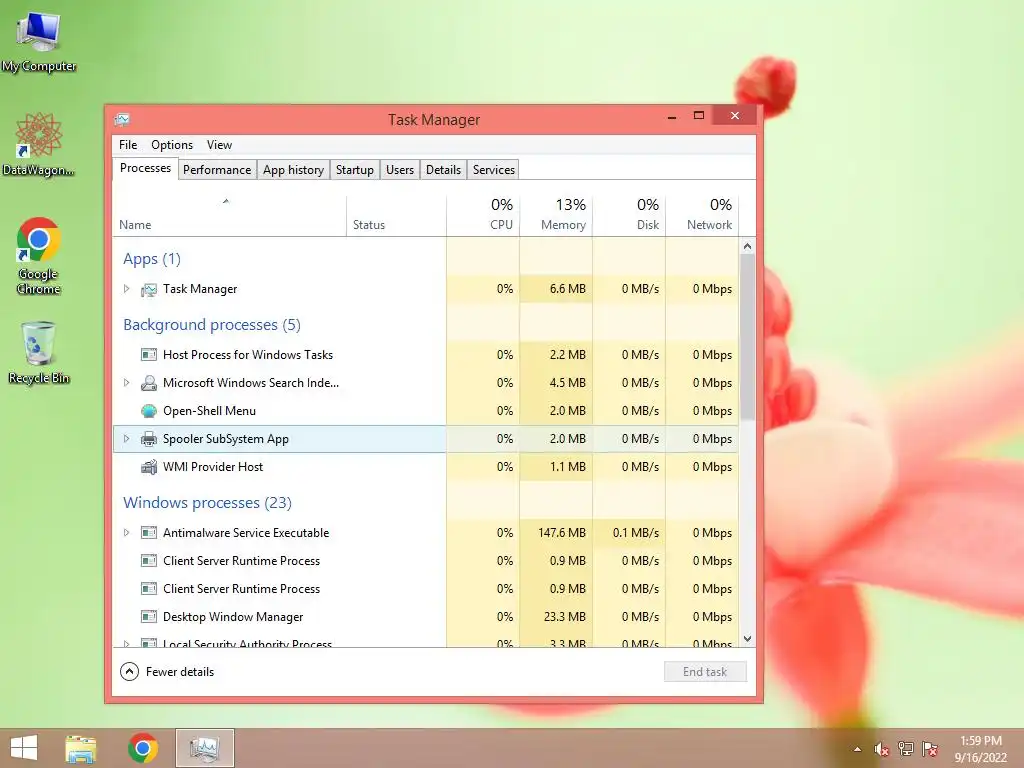Image resolution: width=1024 pixels, height=768 pixels.
Task: Click the Desktop Window Manager process icon
Action: (149, 616)
